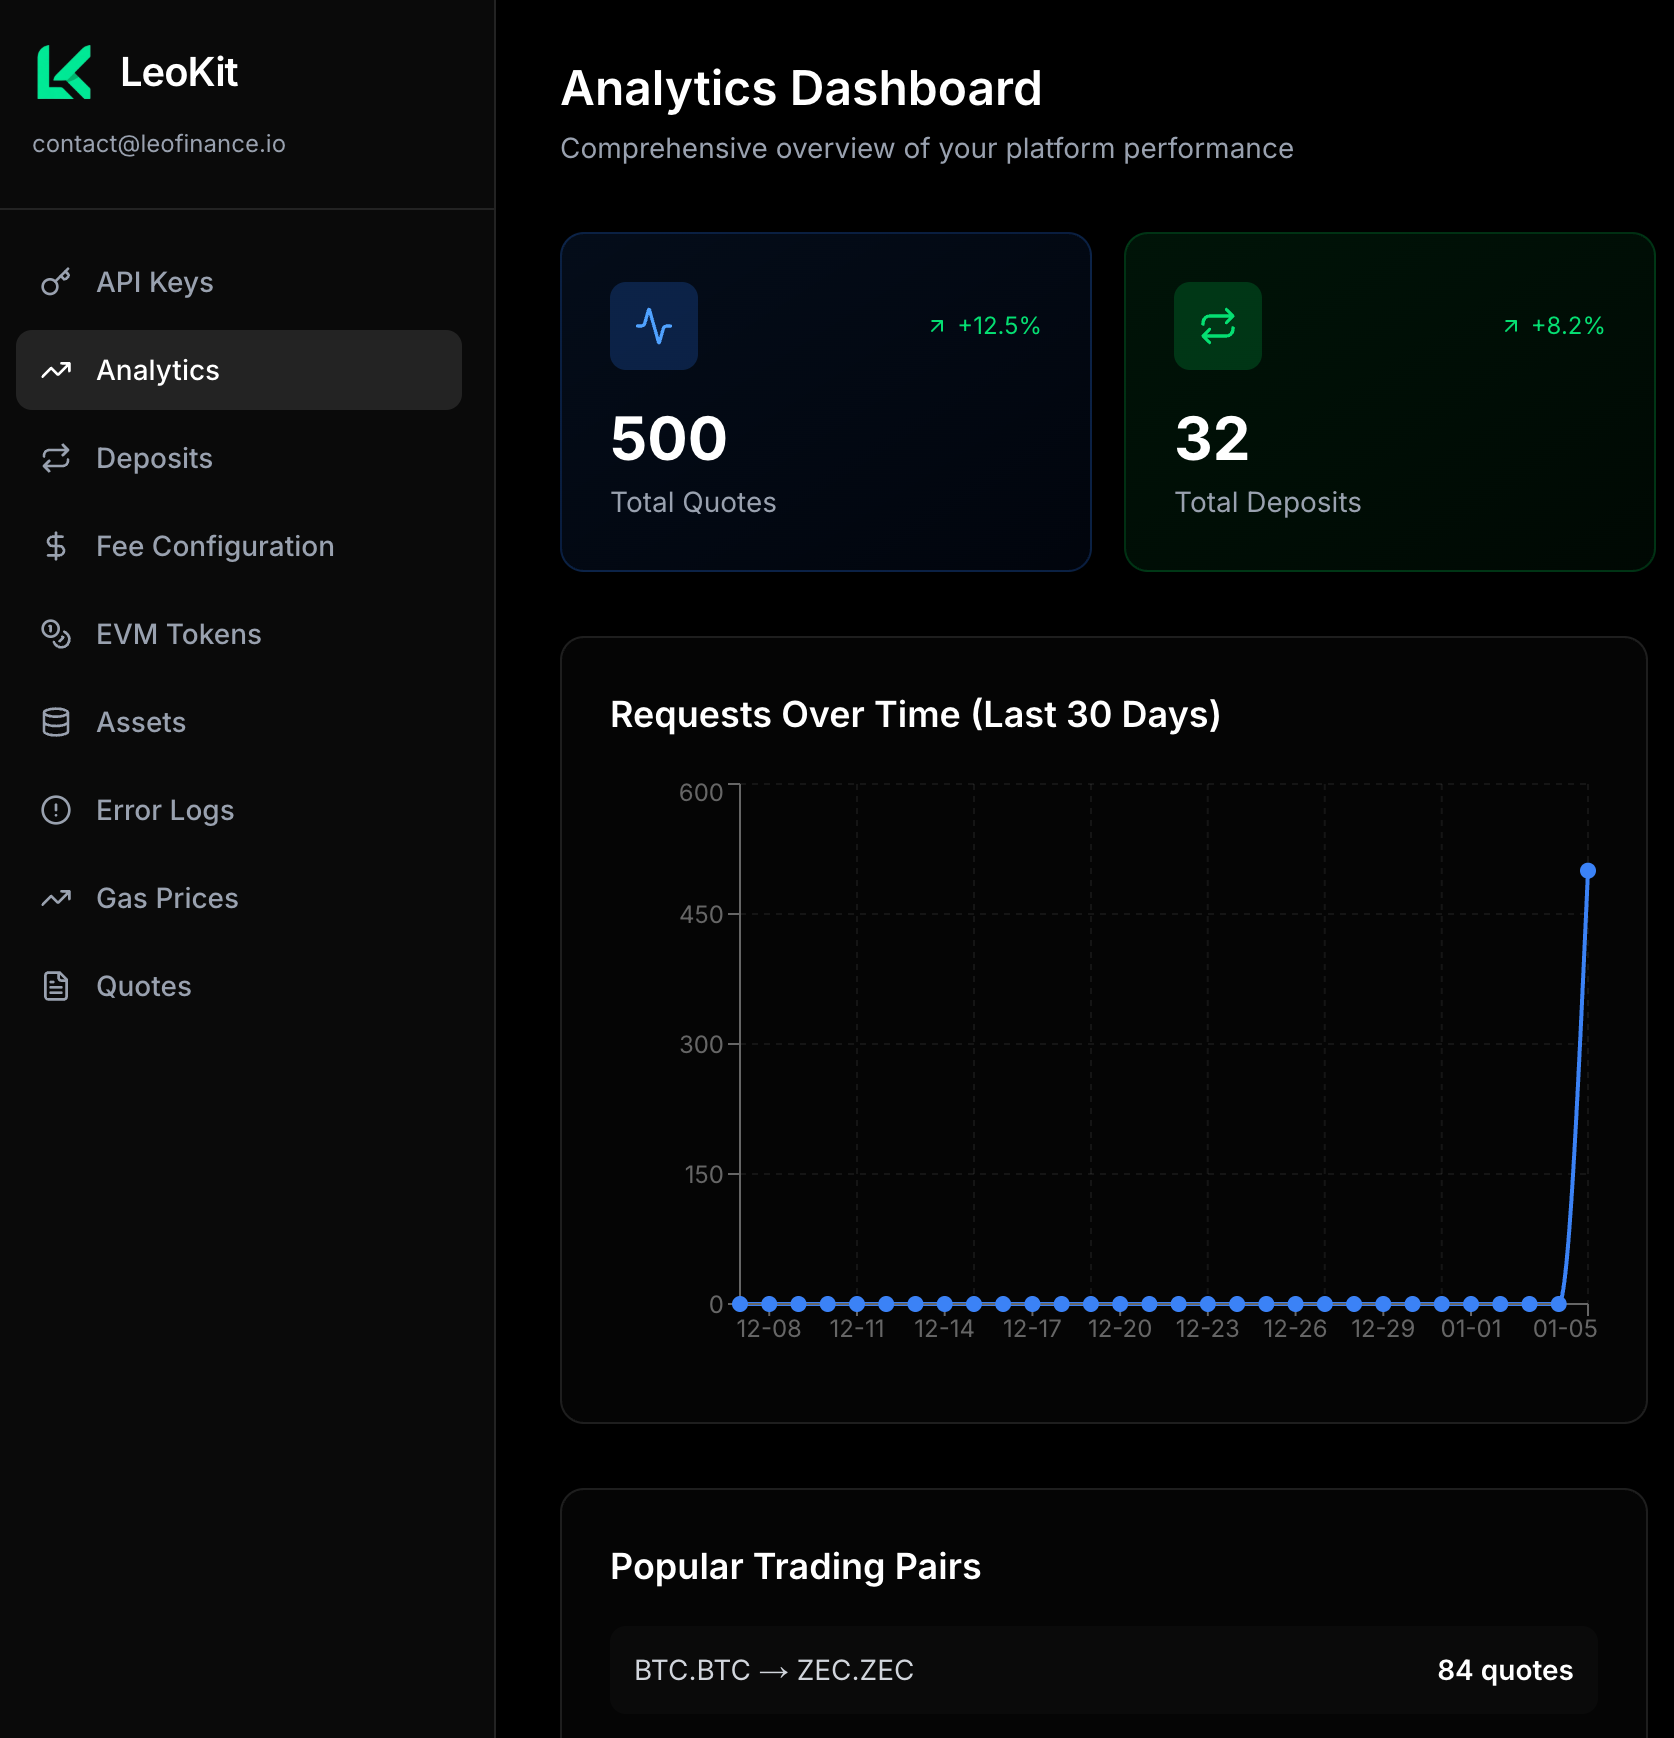Open the Deposits menu item
Viewport: 1674px width, 1738px height.
click(x=154, y=458)
